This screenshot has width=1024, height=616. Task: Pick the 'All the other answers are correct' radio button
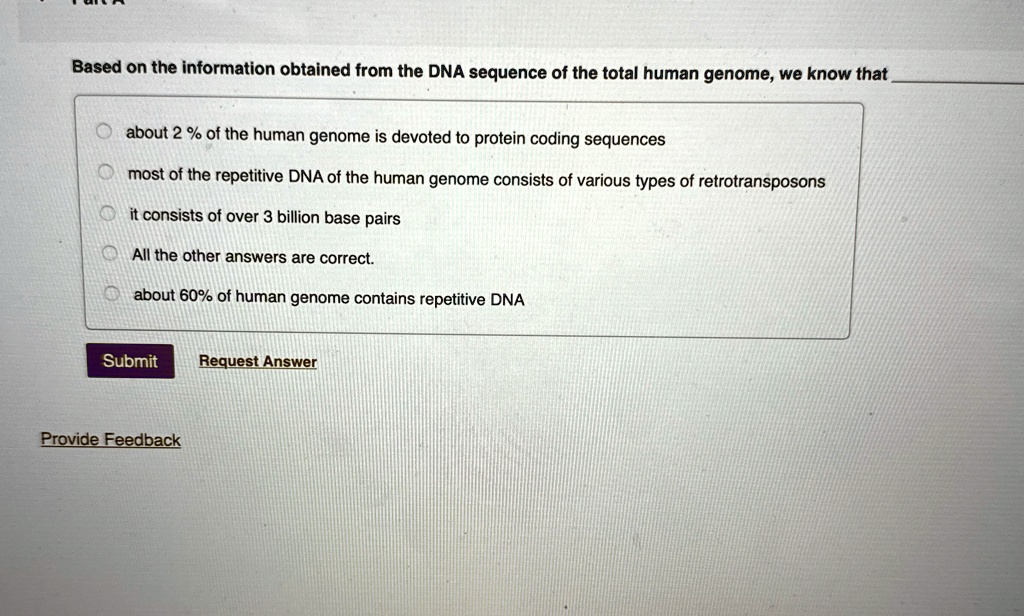[110, 253]
